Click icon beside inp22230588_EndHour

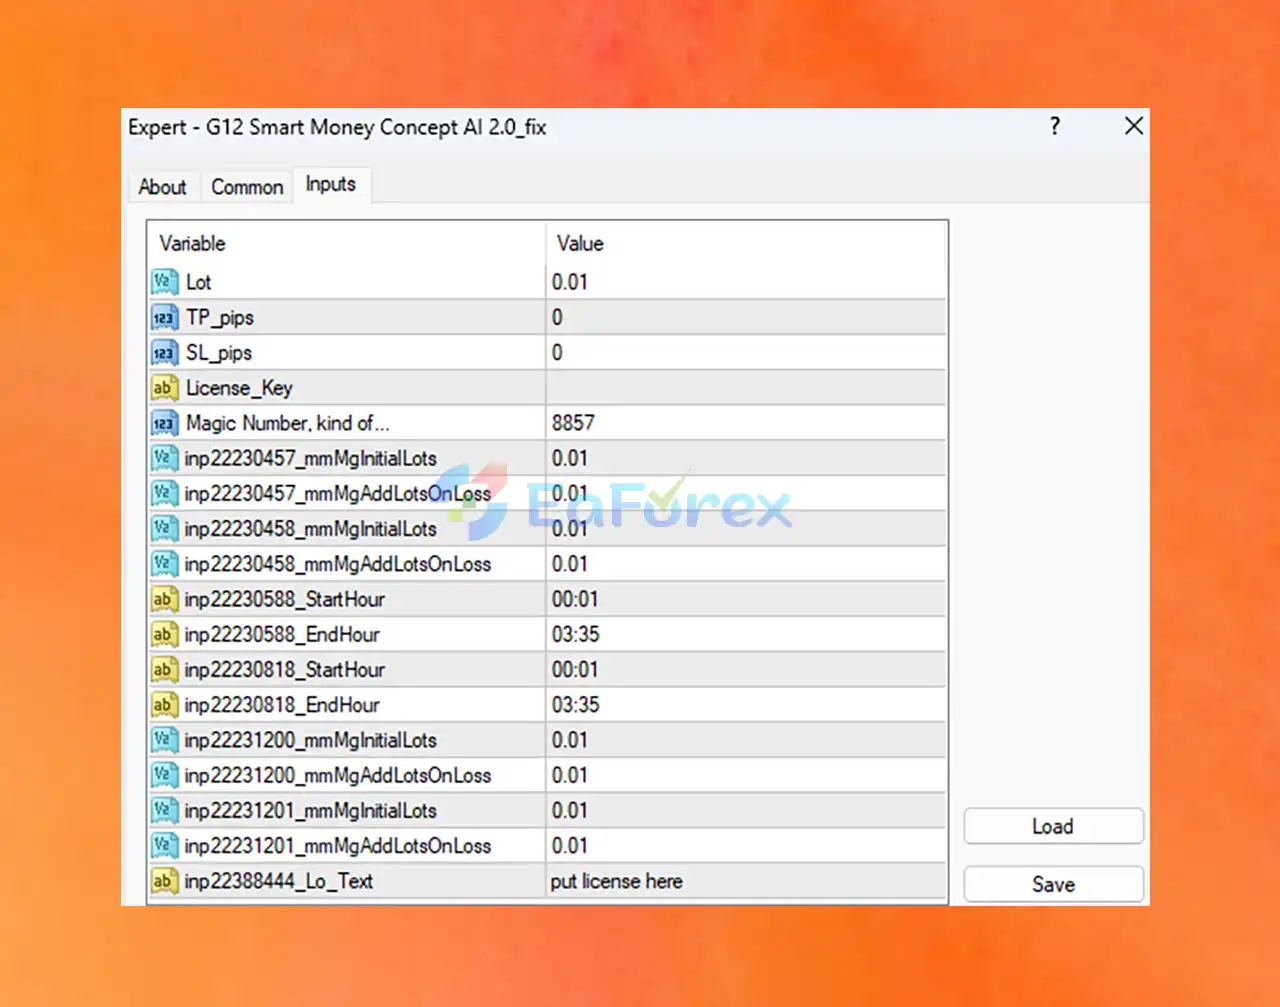click(x=164, y=634)
